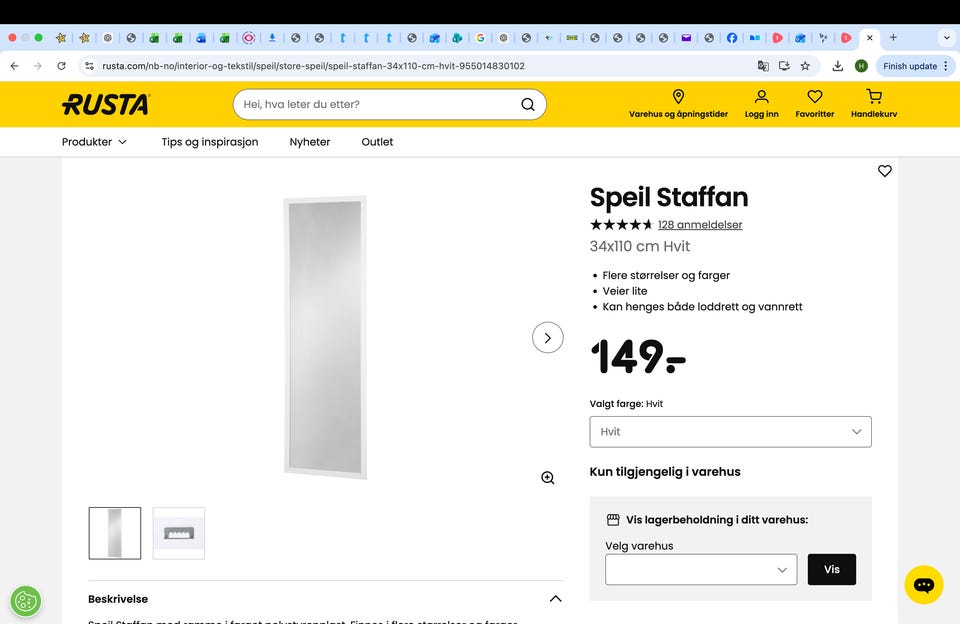
Task: Open the Outlet menu item
Action: click(377, 142)
